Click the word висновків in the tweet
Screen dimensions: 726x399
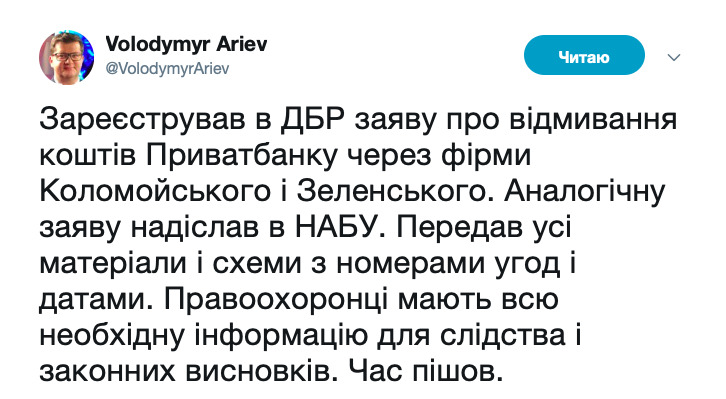pyautogui.click(x=259, y=372)
